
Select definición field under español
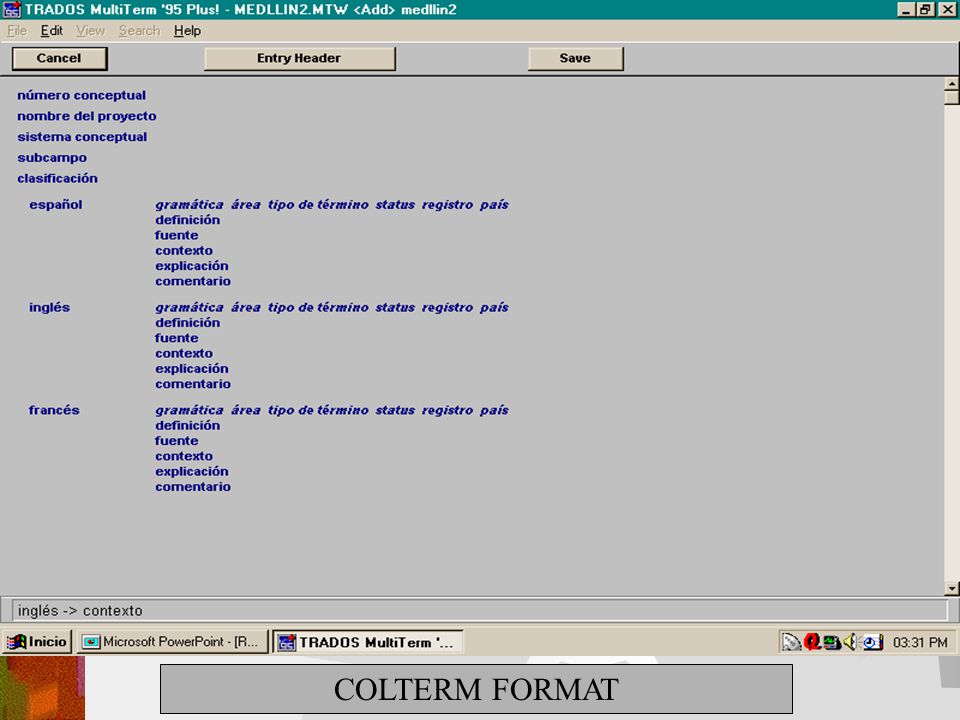coord(187,220)
